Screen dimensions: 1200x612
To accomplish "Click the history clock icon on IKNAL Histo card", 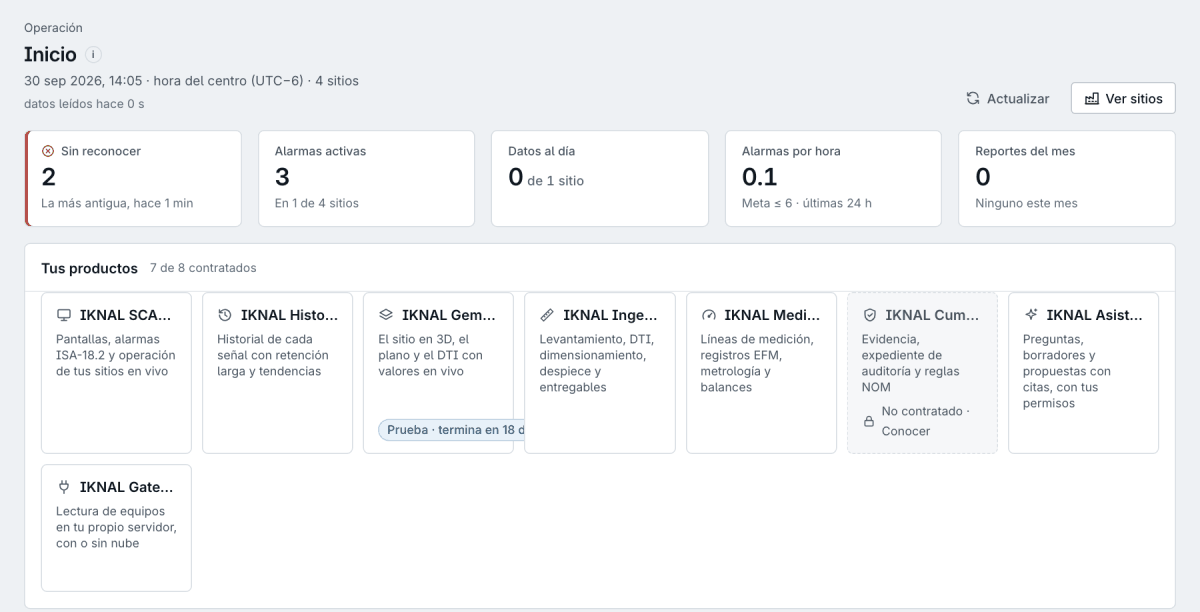I will coord(225,315).
